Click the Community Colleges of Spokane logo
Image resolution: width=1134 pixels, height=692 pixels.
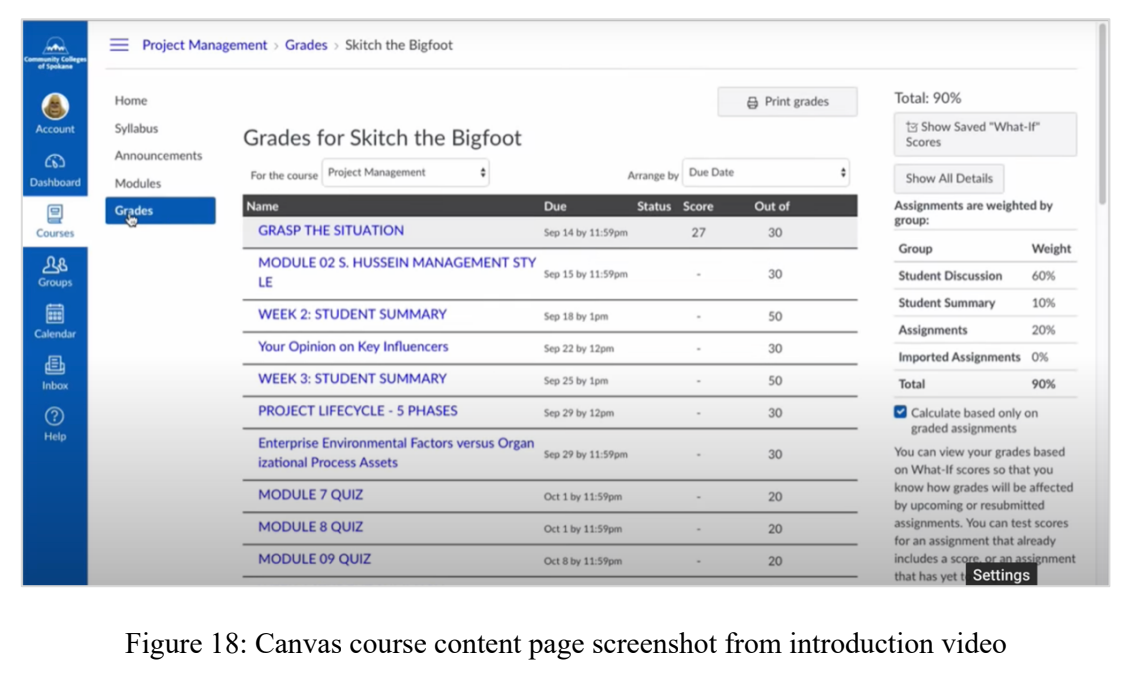tap(55, 53)
